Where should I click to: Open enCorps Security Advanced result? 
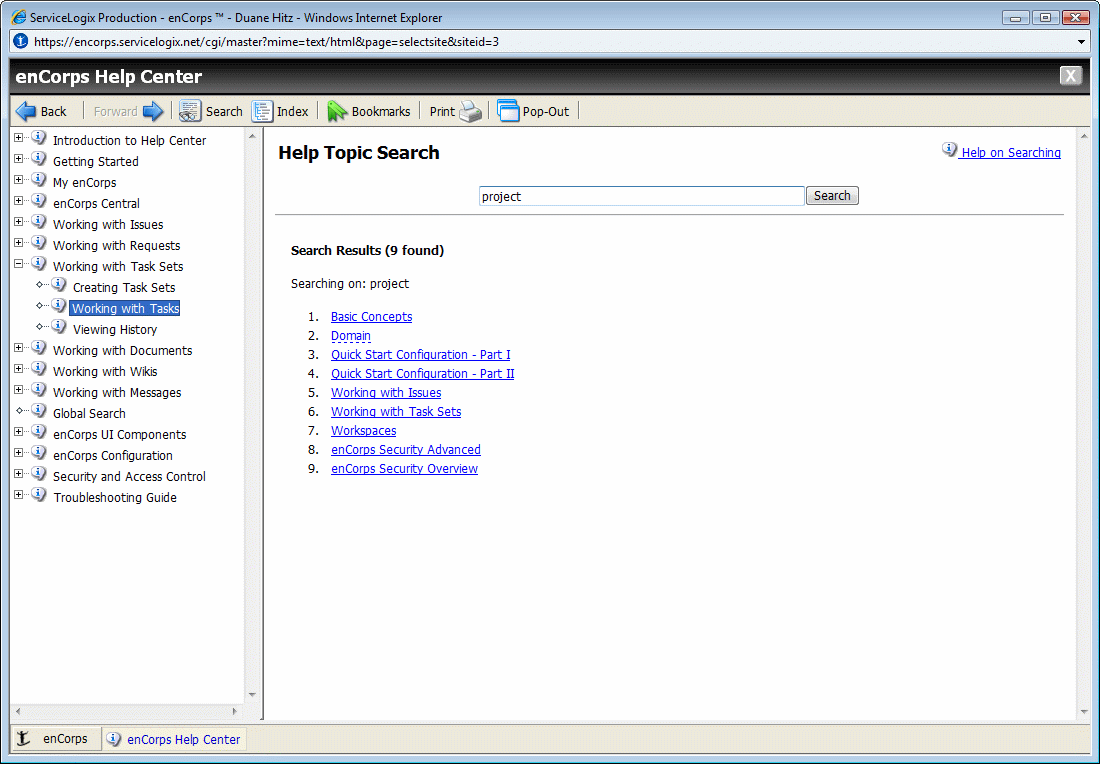coord(406,449)
